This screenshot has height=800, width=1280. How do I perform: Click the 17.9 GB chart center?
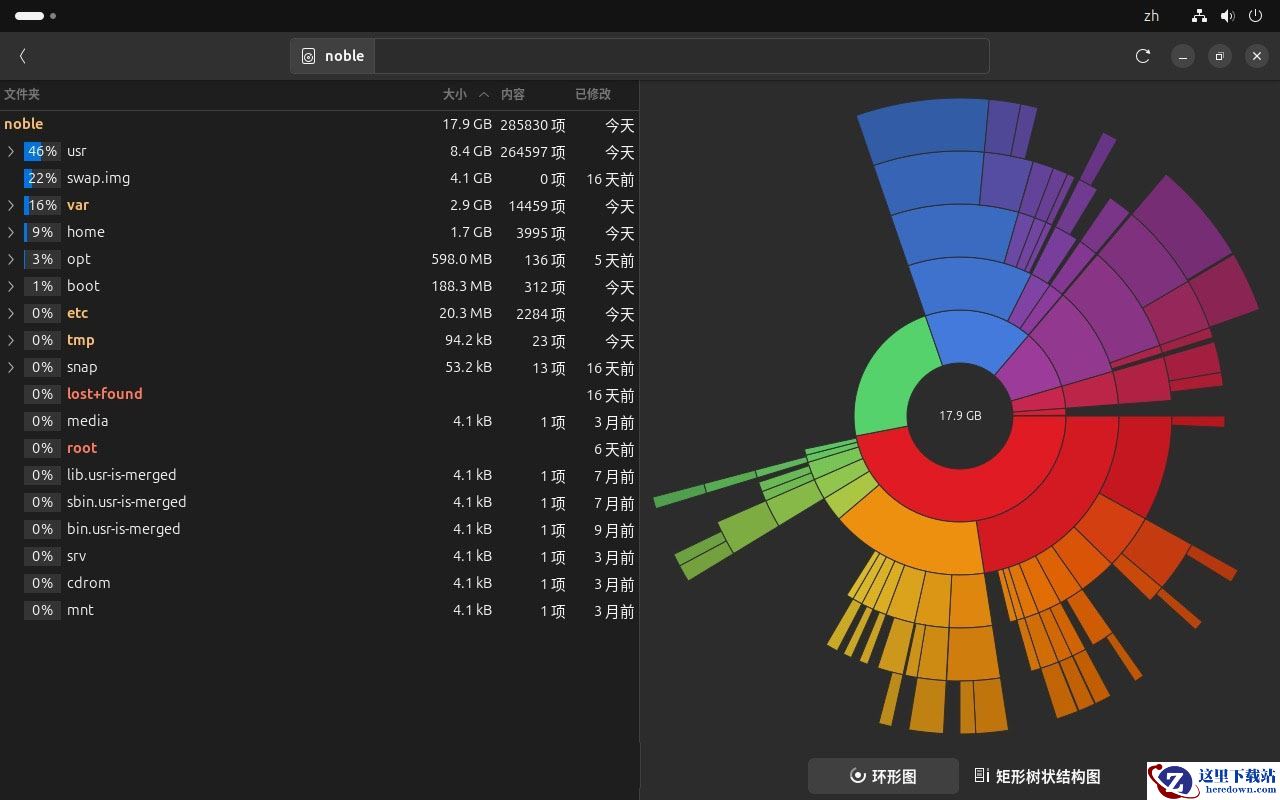point(960,415)
